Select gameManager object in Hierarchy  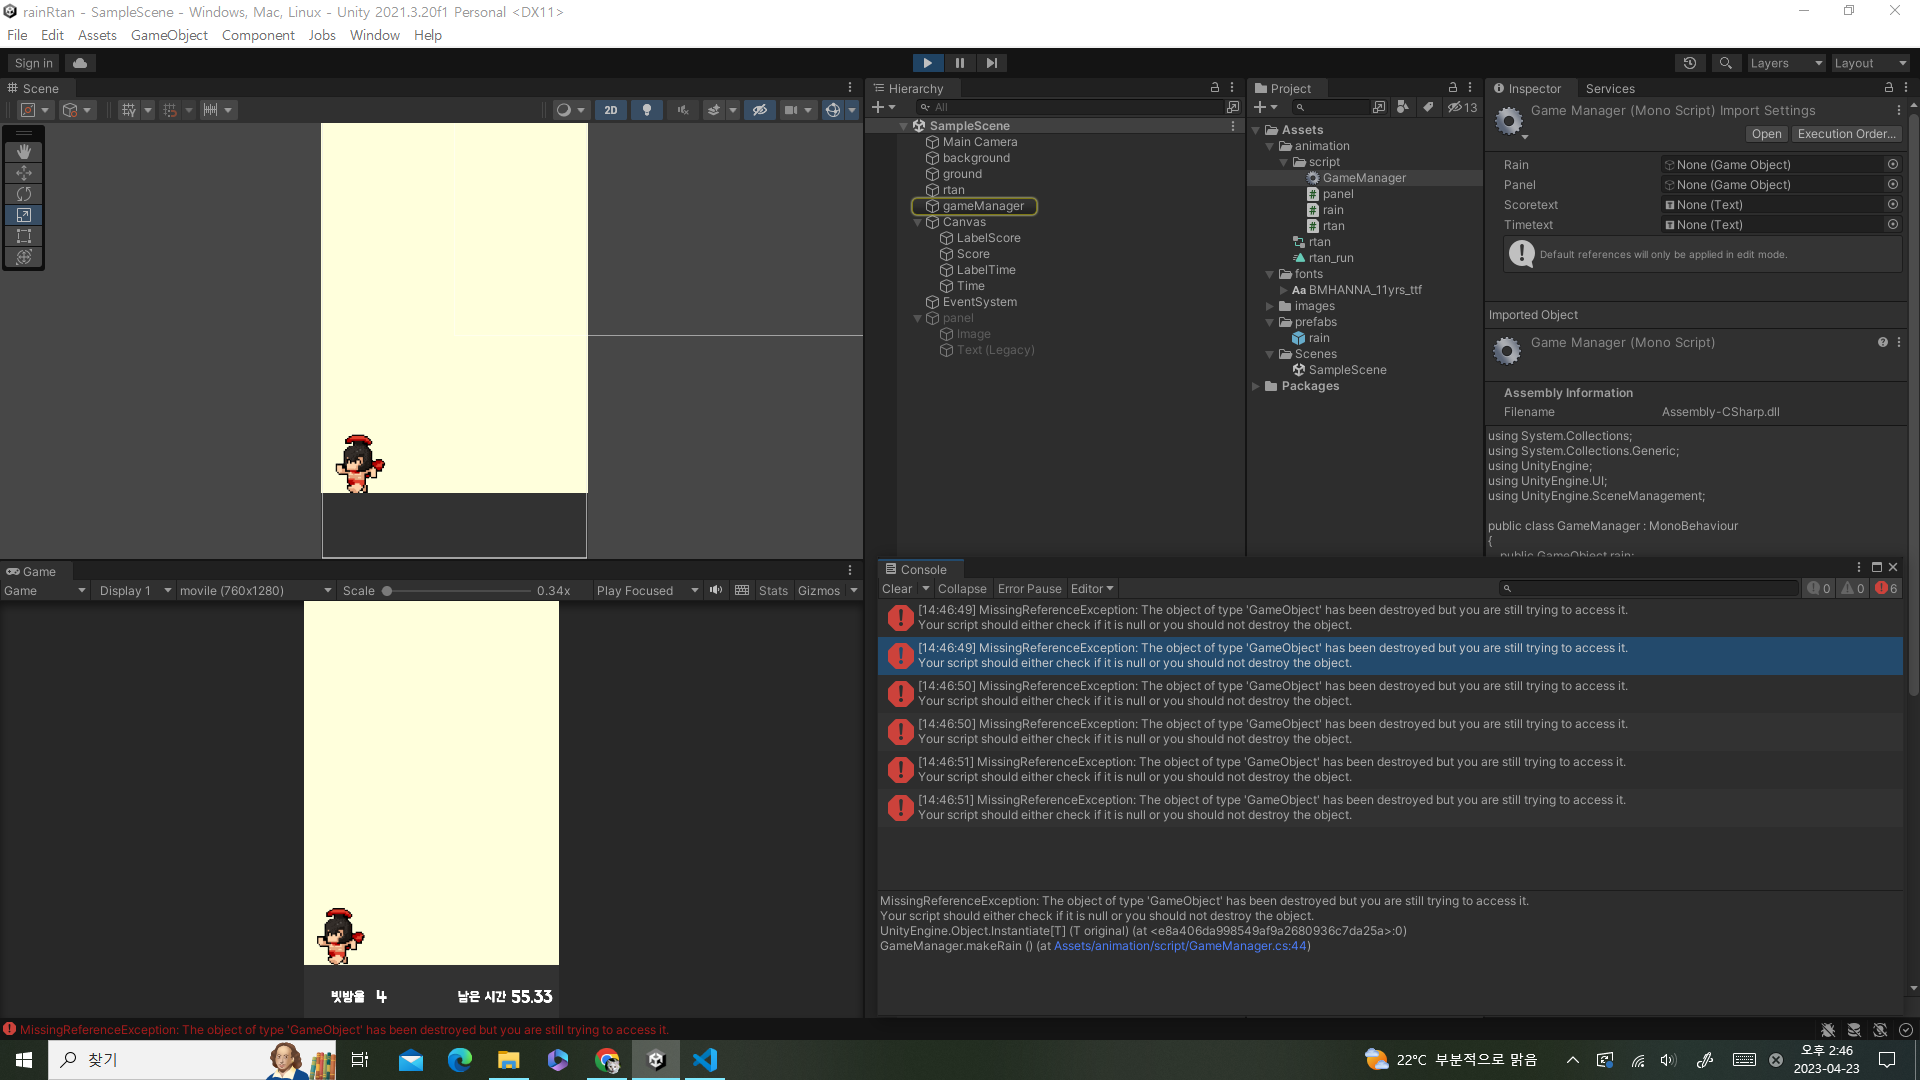pos(975,206)
